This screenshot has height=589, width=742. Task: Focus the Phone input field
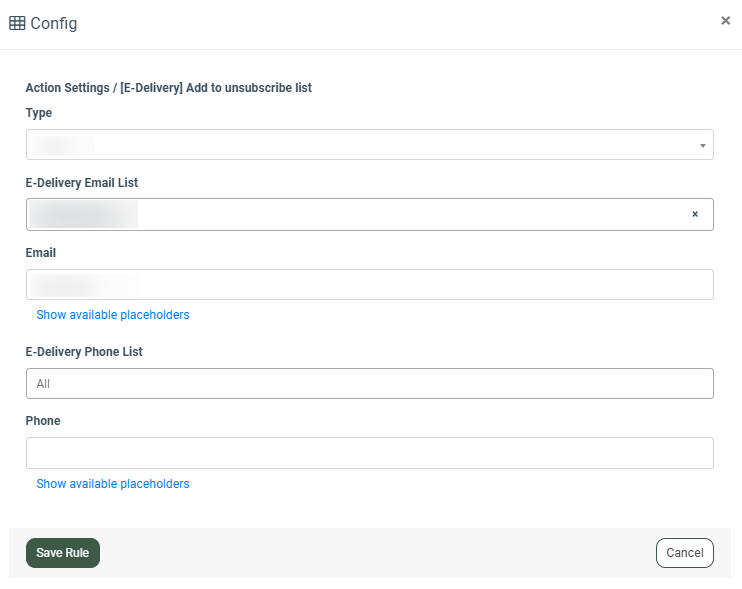point(370,453)
